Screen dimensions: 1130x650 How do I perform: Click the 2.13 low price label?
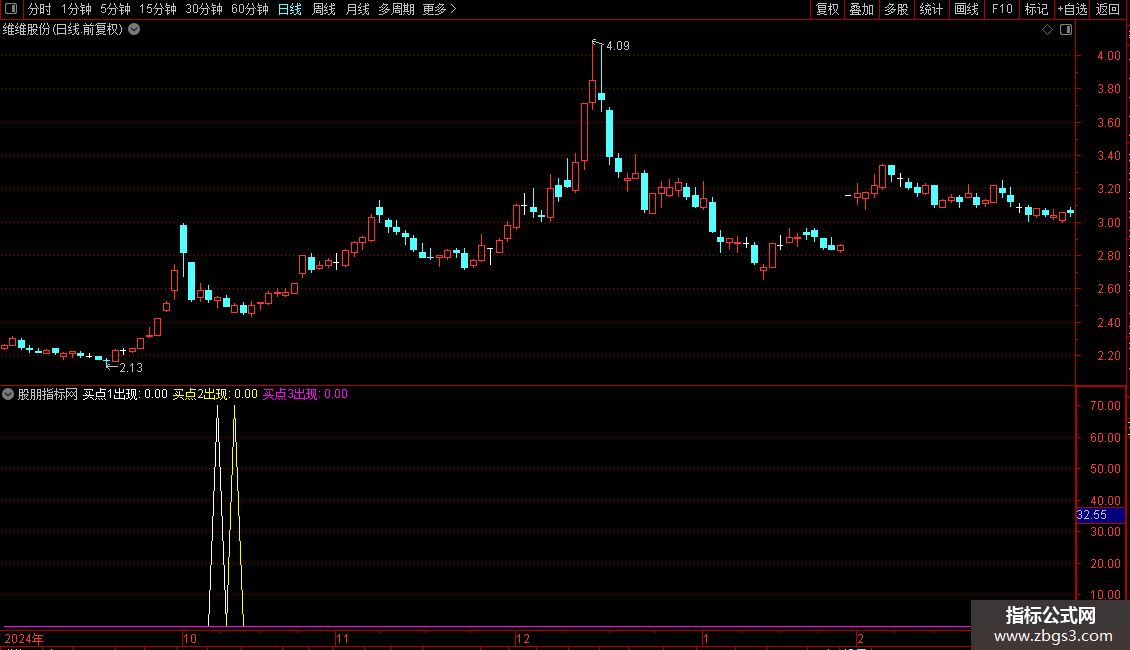[x=130, y=368]
